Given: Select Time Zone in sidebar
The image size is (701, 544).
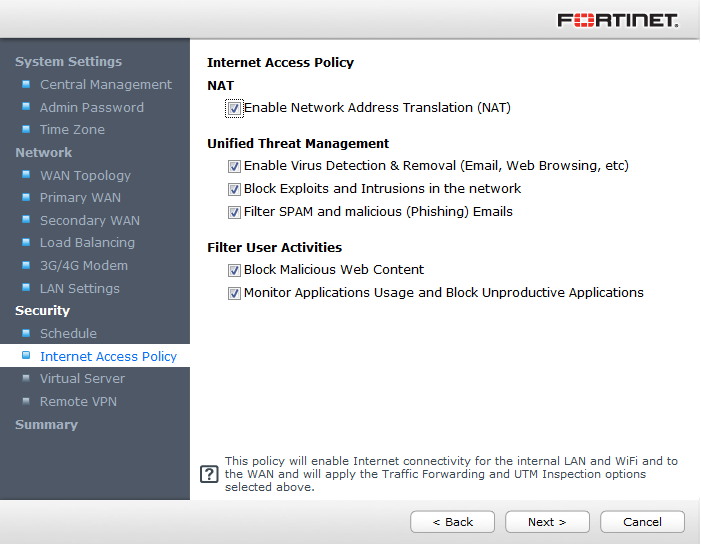Looking at the screenshot, I should pos(72,130).
